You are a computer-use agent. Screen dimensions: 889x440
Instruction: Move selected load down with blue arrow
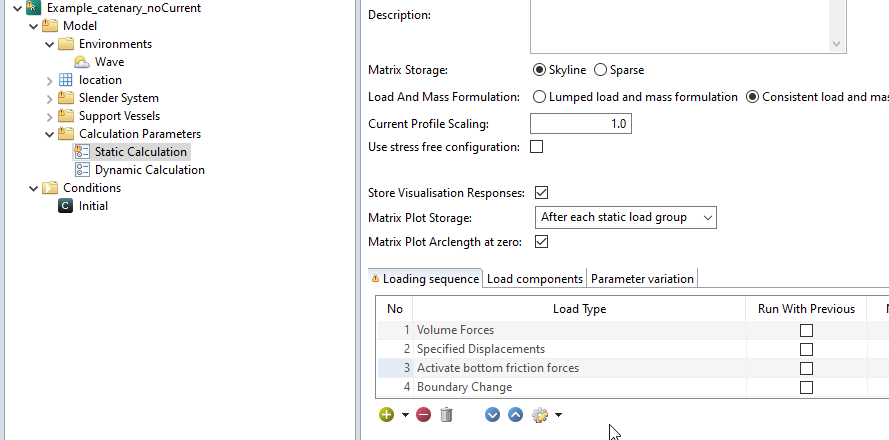[x=492, y=414]
